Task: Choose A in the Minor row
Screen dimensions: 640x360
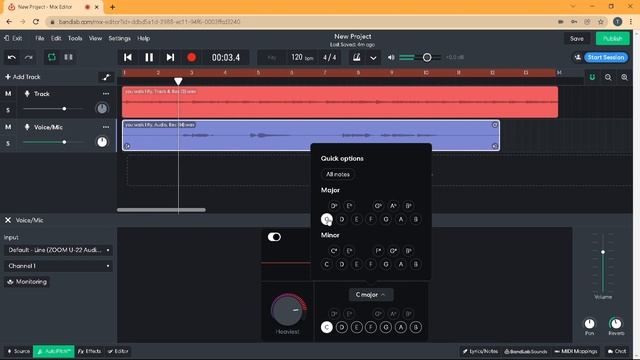Action: (x=401, y=264)
